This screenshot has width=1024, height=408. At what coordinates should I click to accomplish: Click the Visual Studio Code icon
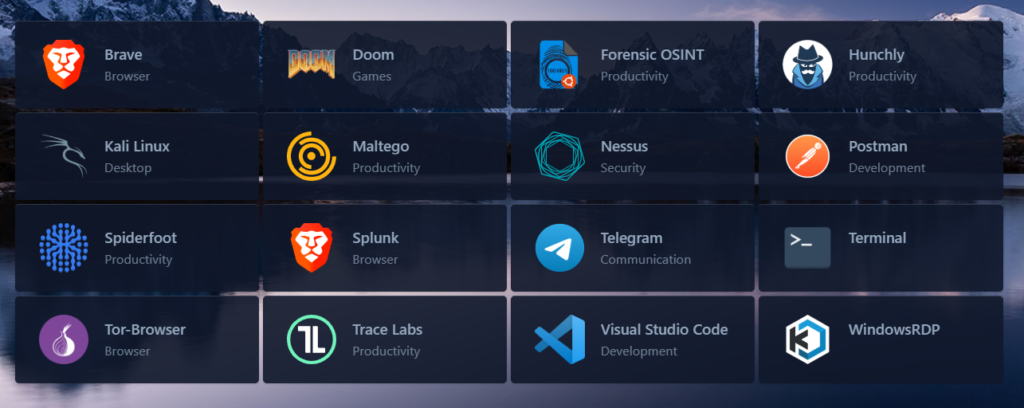[560, 339]
